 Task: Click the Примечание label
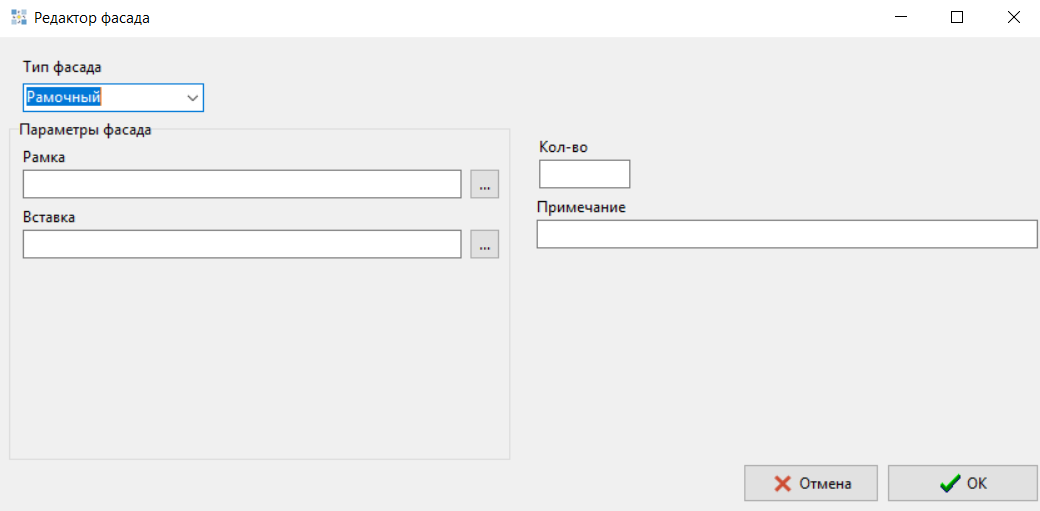[581, 207]
